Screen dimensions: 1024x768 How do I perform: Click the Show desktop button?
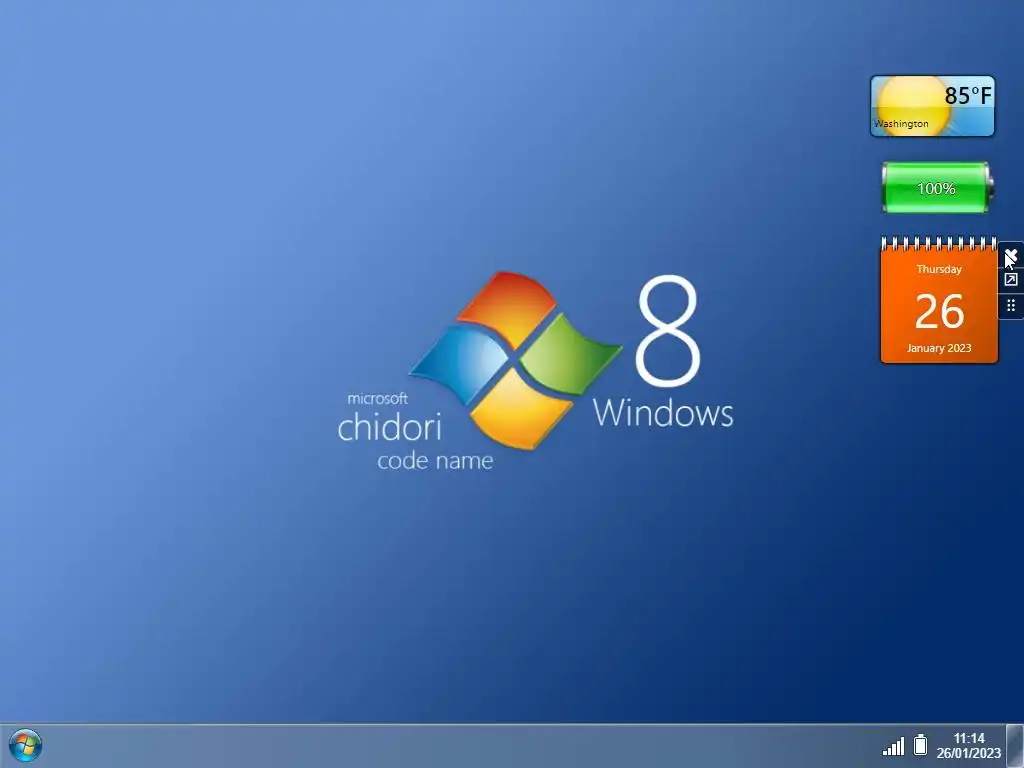[x=1014, y=746]
